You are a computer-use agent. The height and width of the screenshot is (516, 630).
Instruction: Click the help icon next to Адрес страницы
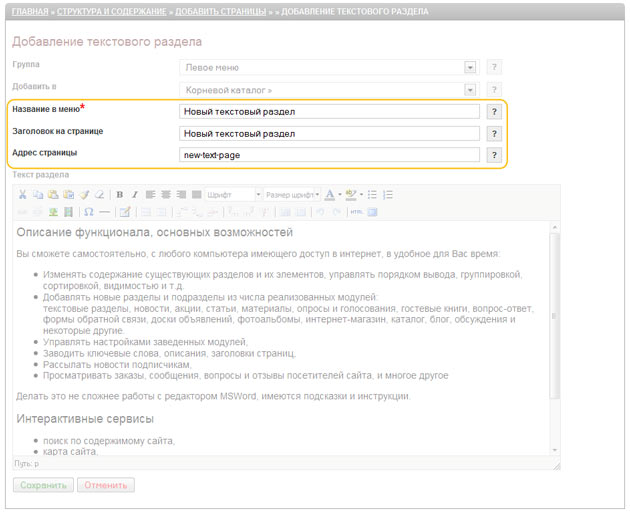click(x=493, y=155)
